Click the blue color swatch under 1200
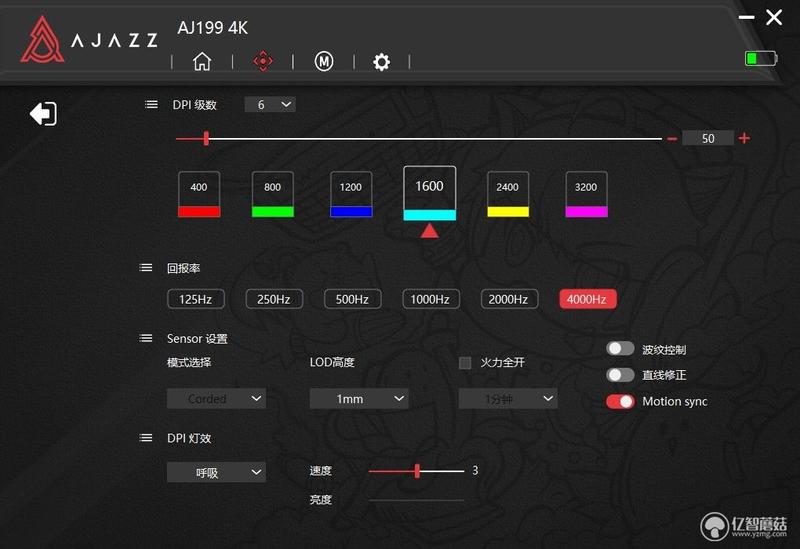This screenshot has height=549, width=800. 351,212
